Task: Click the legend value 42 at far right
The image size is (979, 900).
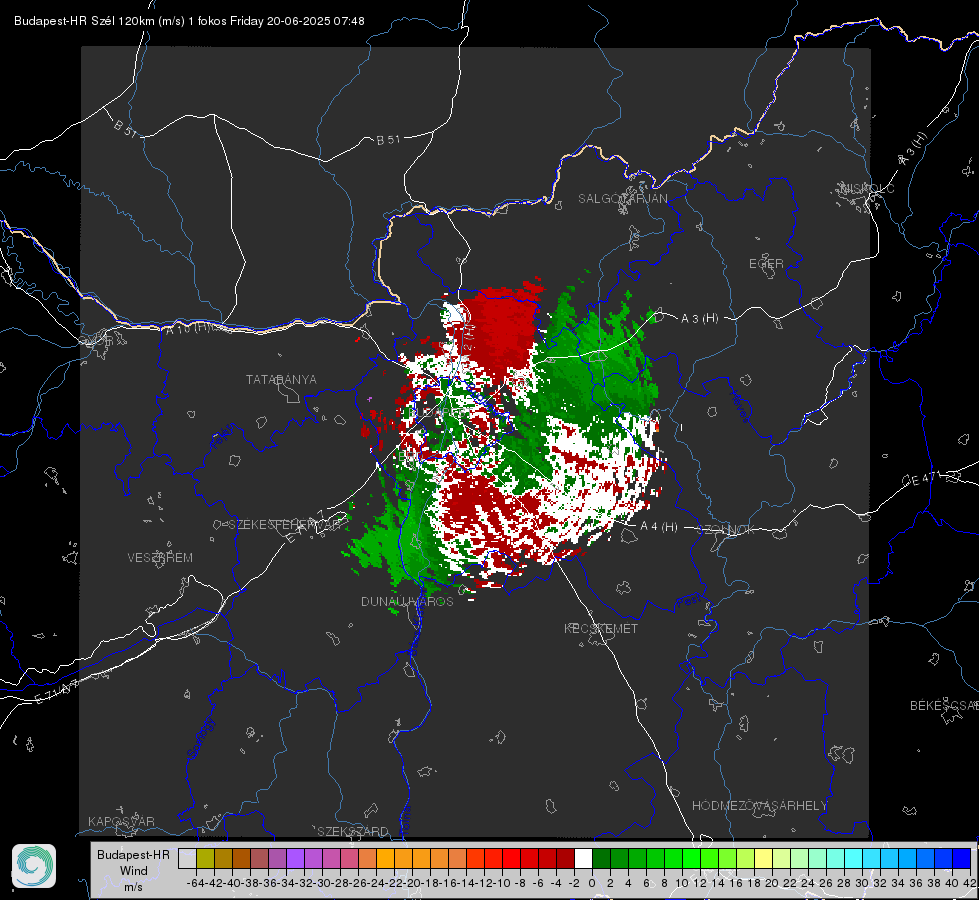Action: pos(969,883)
